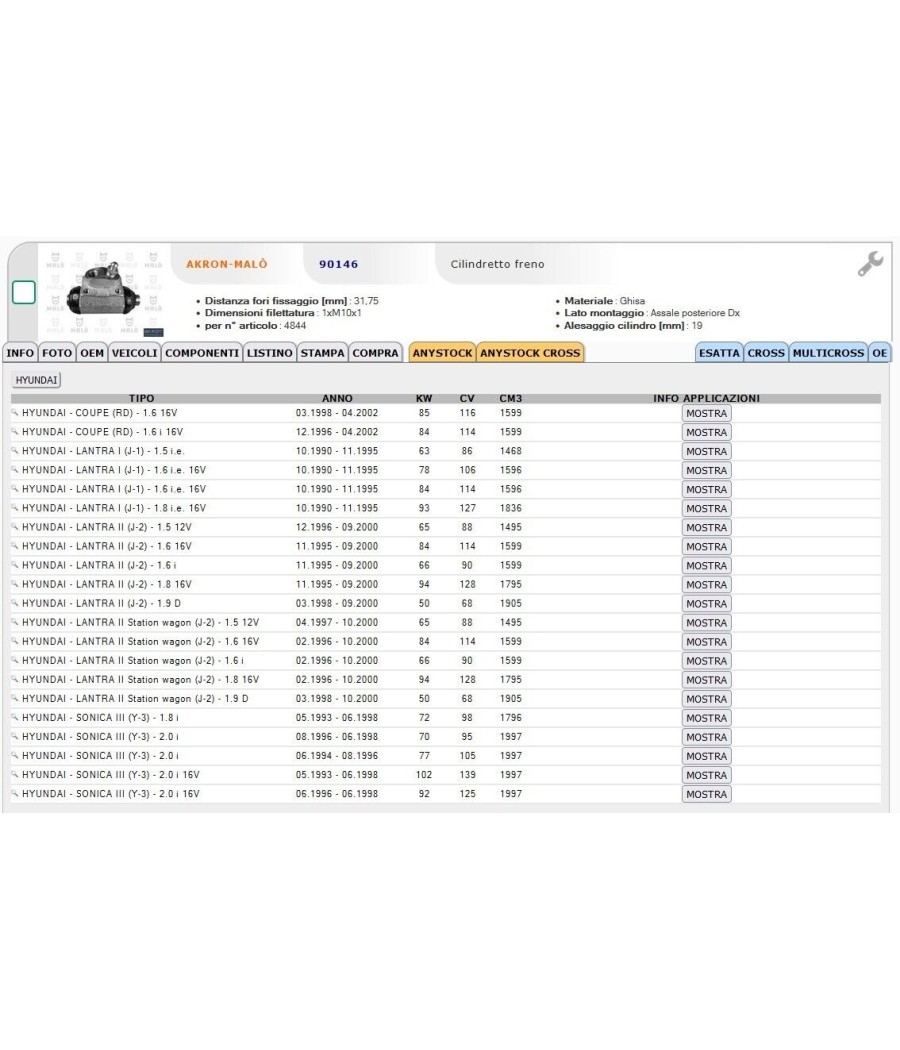Open the OEM tab
Image resolution: width=900 pixels, height=1050 pixels.
click(92, 353)
